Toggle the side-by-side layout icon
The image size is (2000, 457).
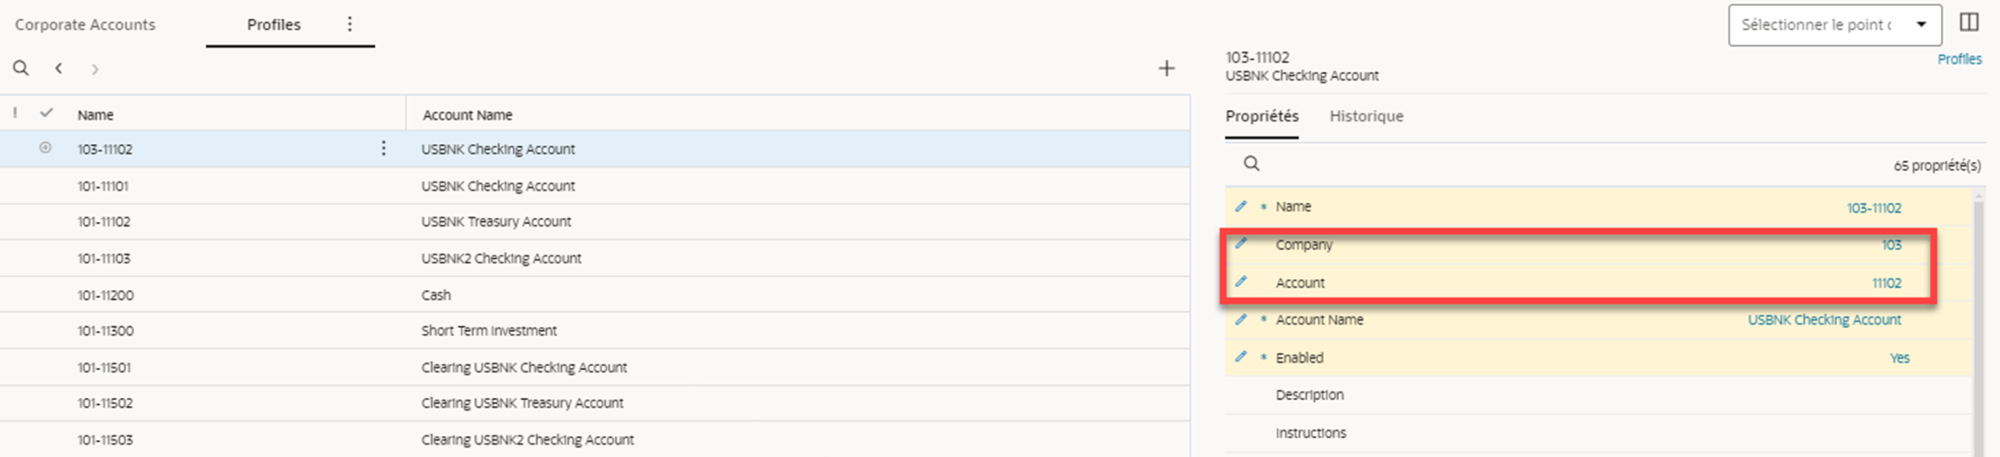[x=1969, y=22]
